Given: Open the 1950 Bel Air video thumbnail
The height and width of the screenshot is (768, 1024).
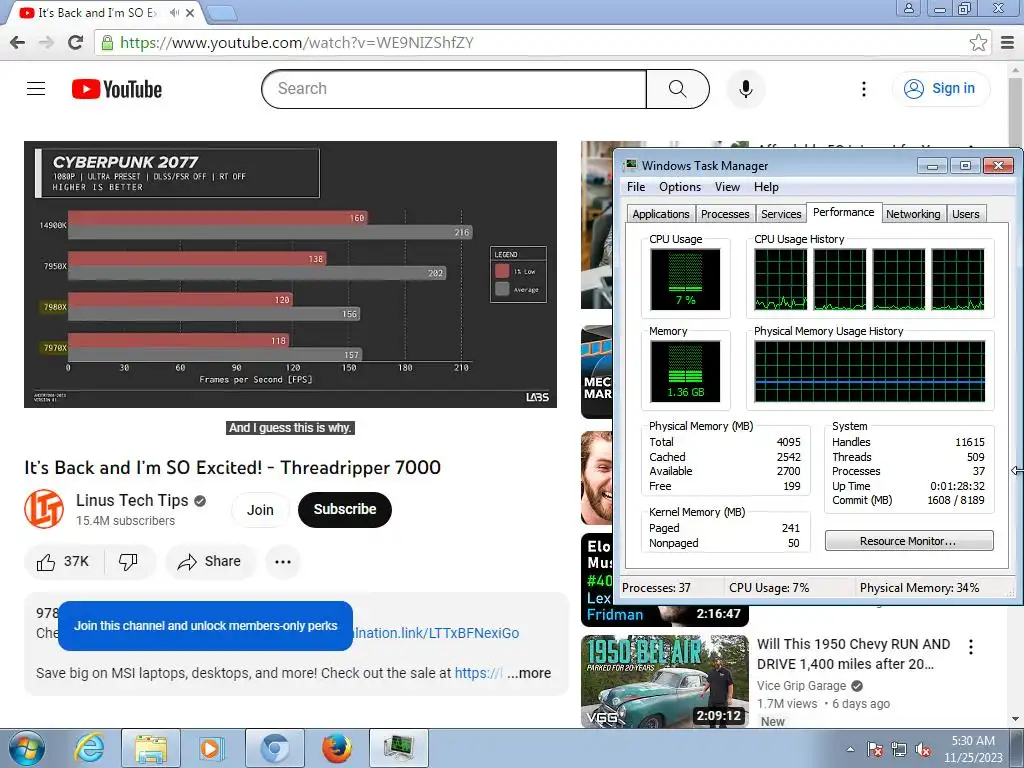Looking at the screenshot, I should [664, 680].
